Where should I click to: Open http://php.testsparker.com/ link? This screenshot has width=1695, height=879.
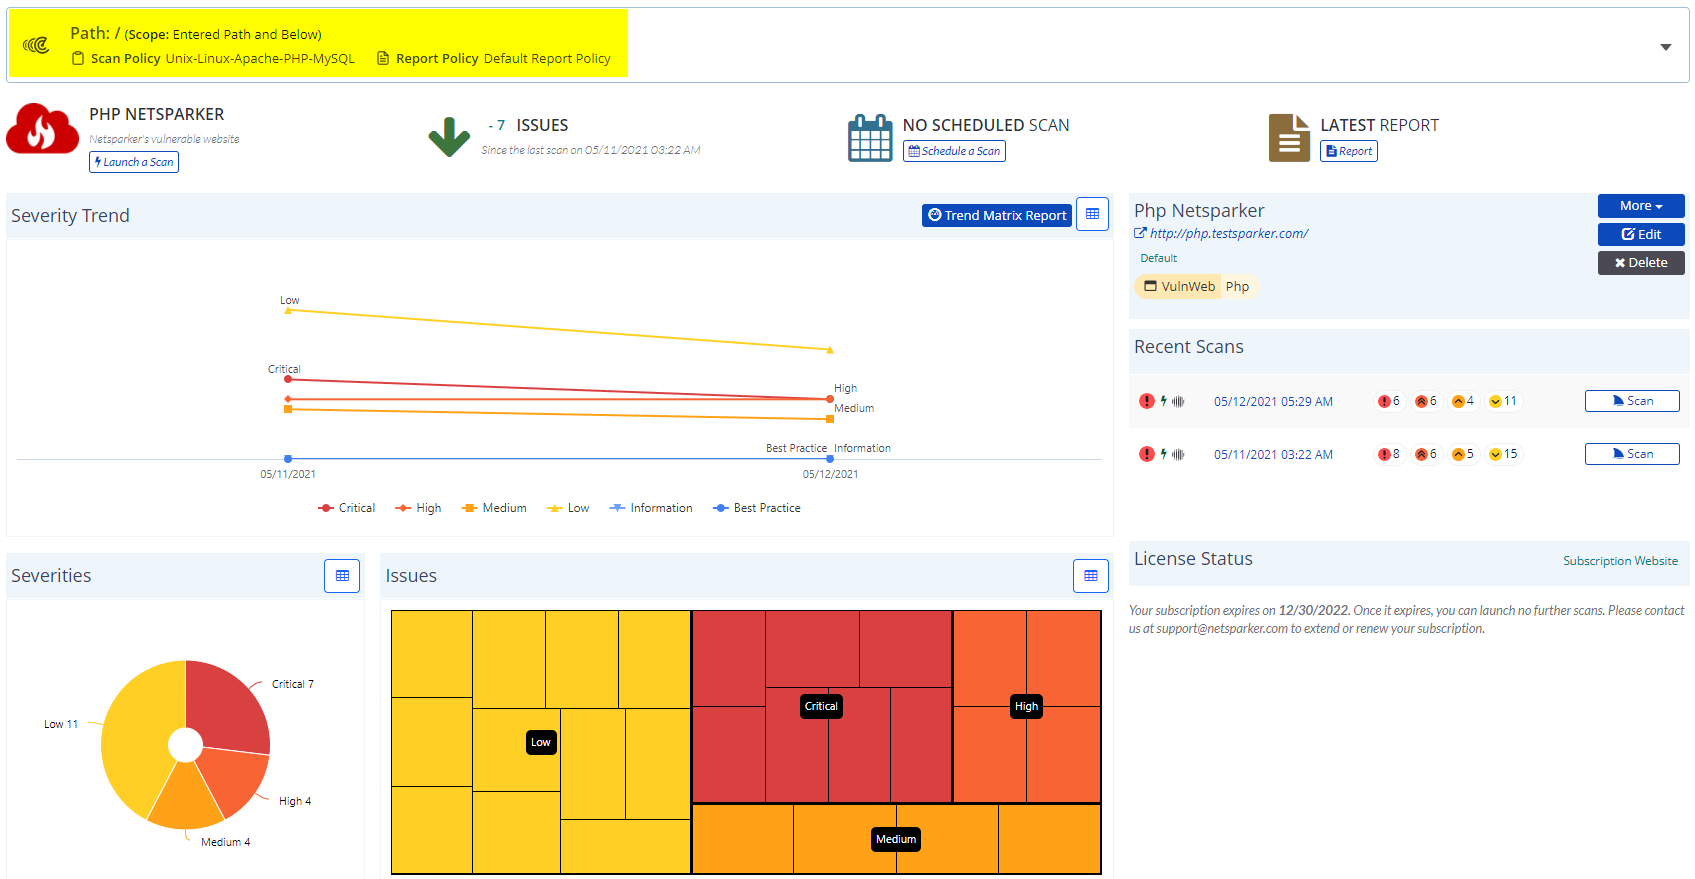(x=1228, y=233)
